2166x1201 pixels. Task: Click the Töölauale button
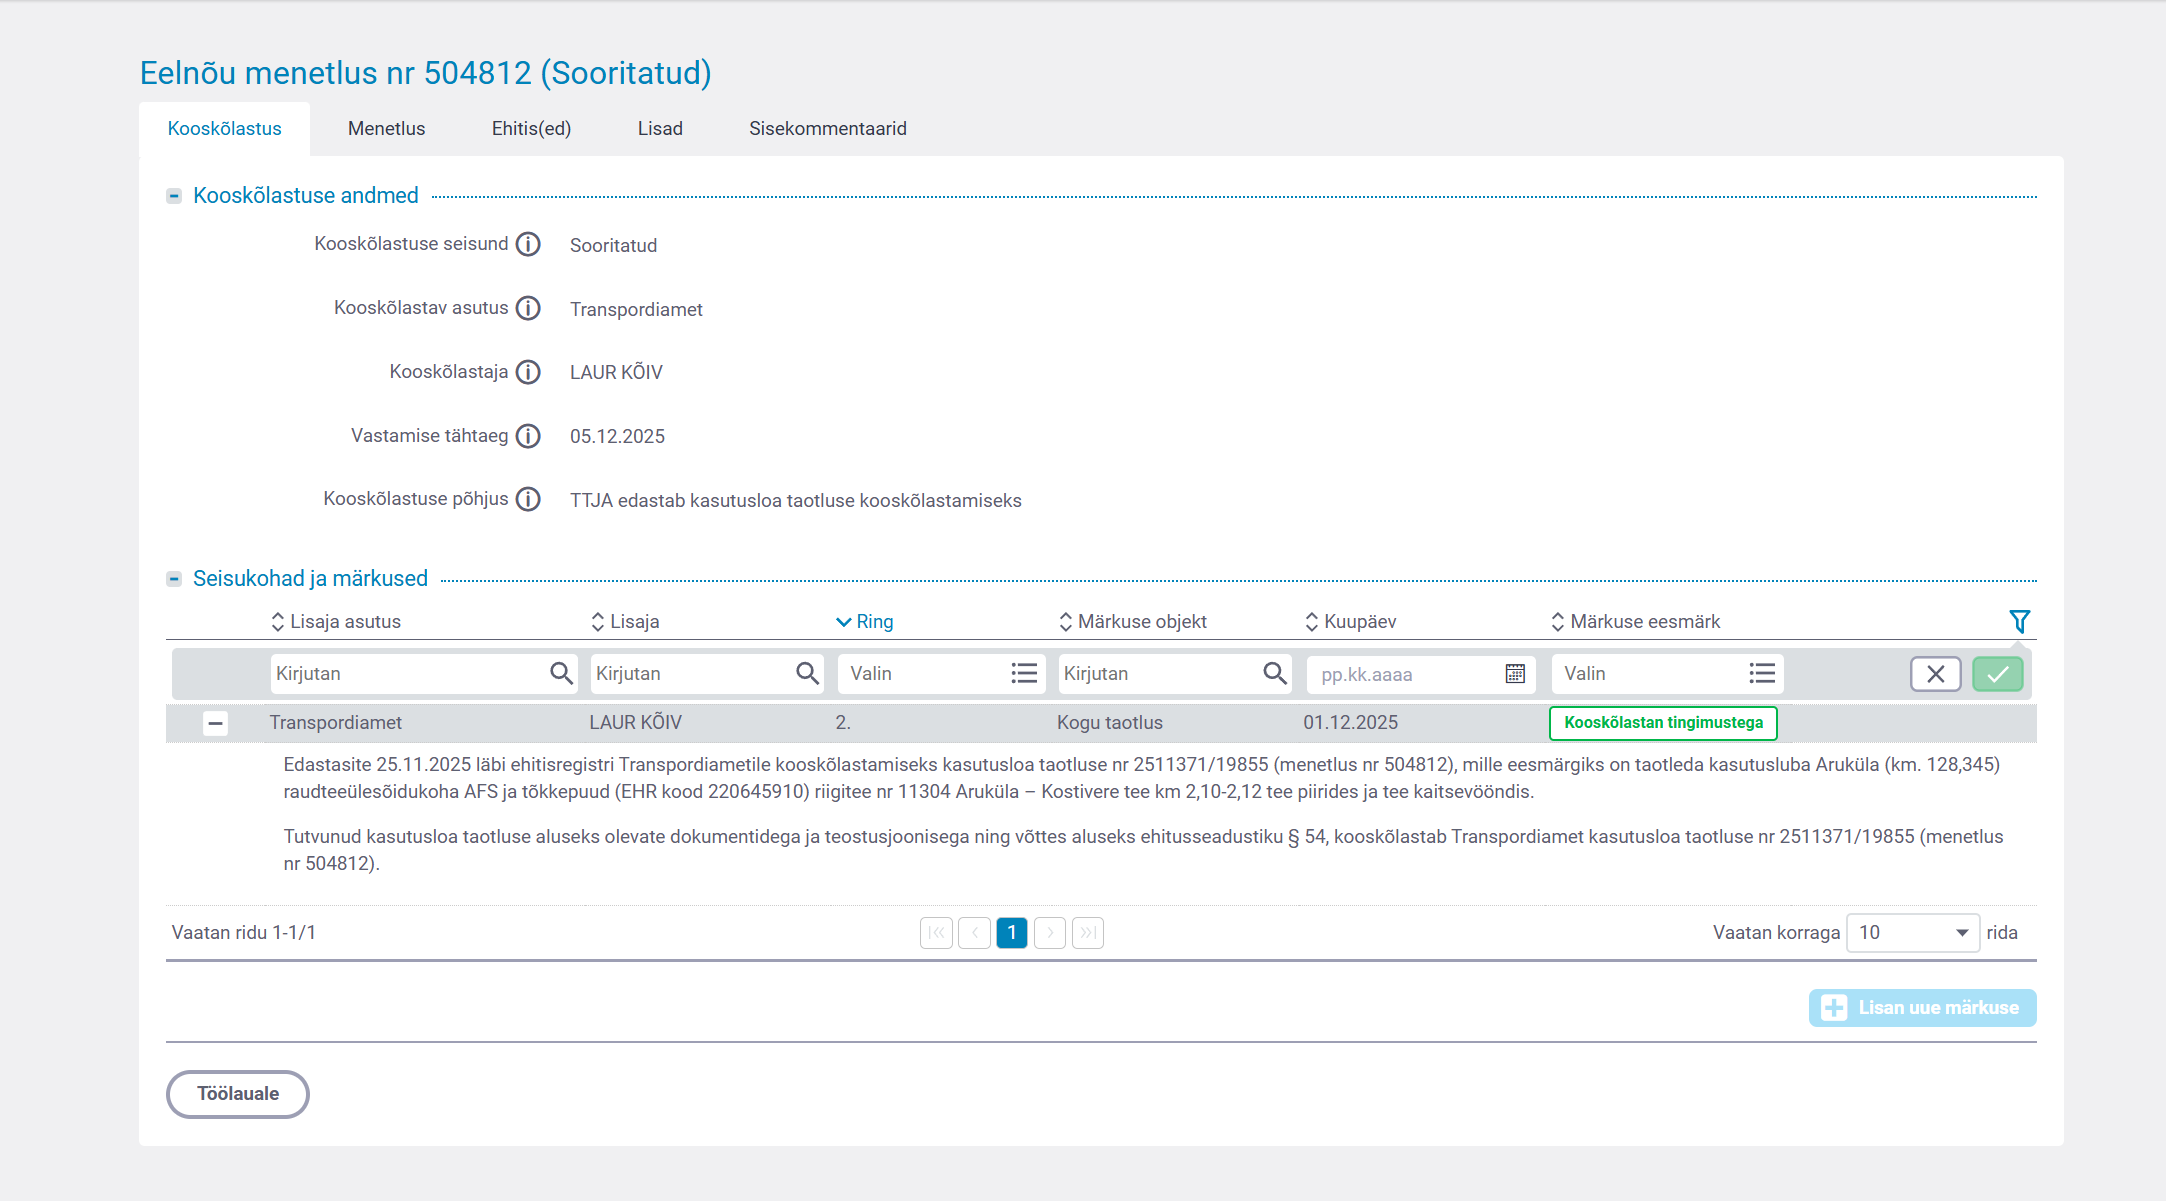pos(238,1094)
